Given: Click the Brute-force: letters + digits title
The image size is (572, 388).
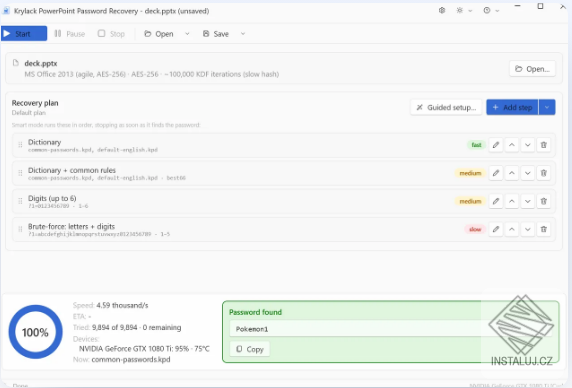Looking at the screenshot, I should [x=72, y=226].
